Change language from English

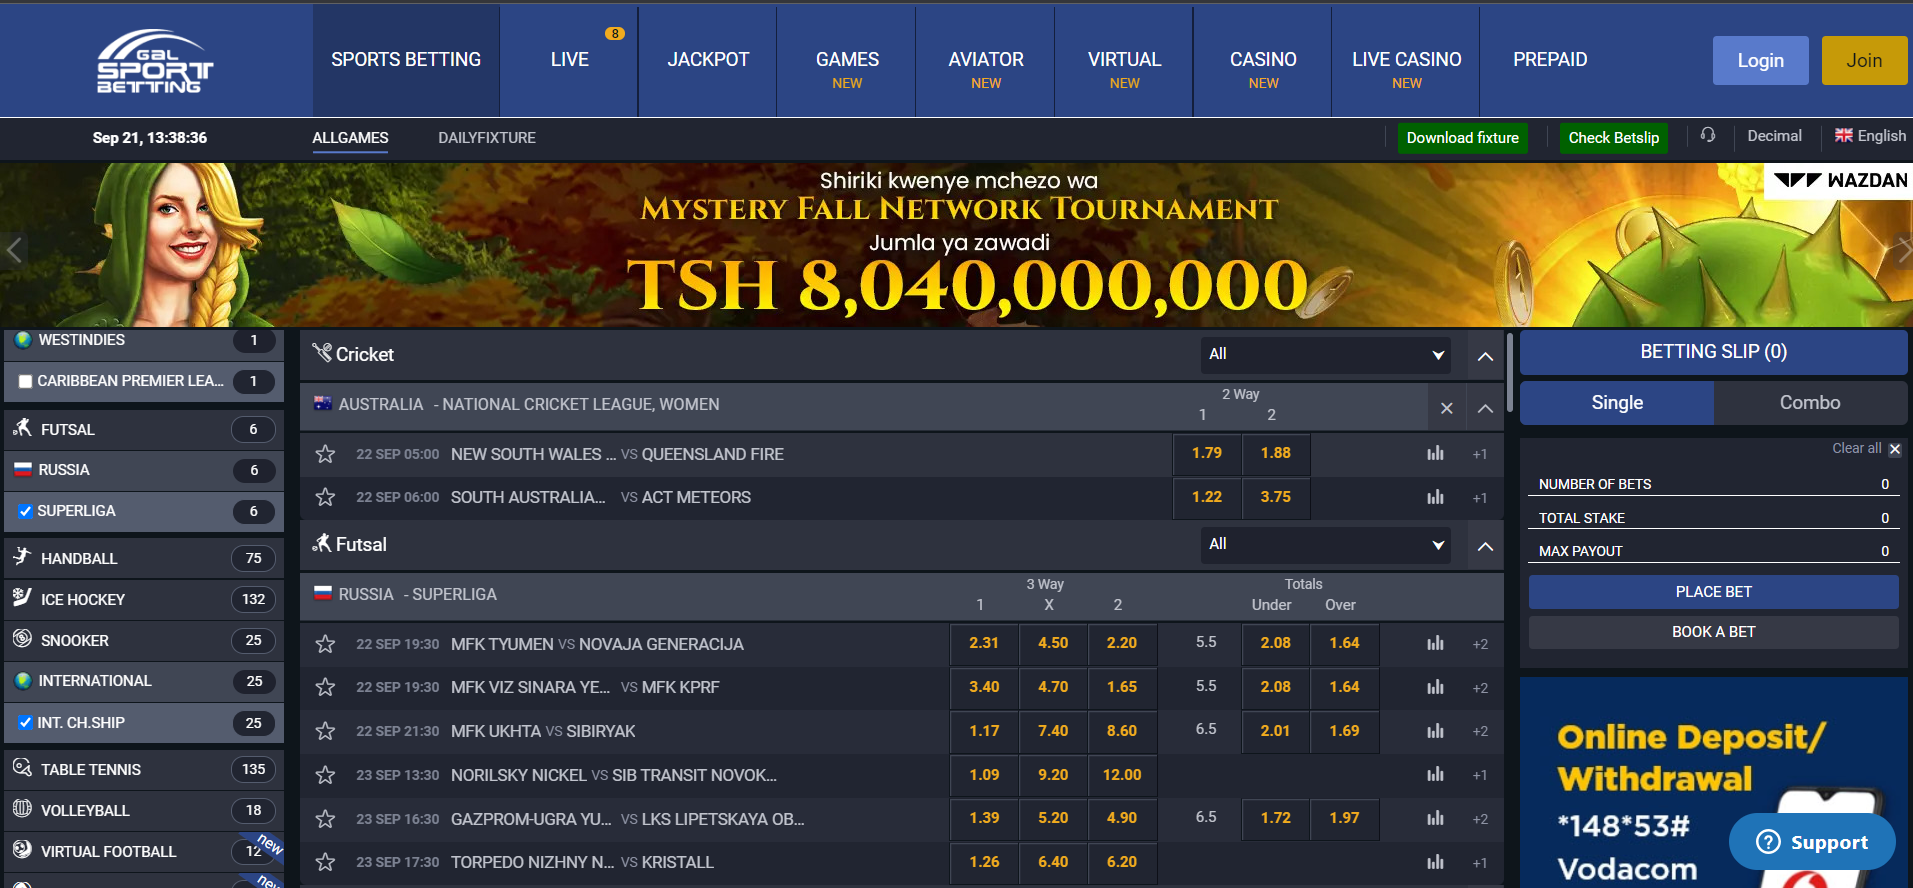[x=1870, y=136]
